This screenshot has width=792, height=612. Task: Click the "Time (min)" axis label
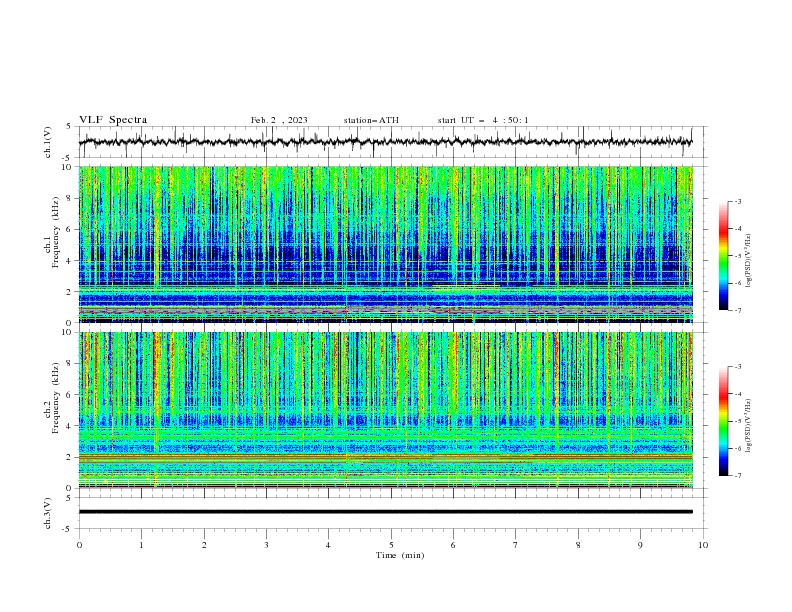coord(400,555)
